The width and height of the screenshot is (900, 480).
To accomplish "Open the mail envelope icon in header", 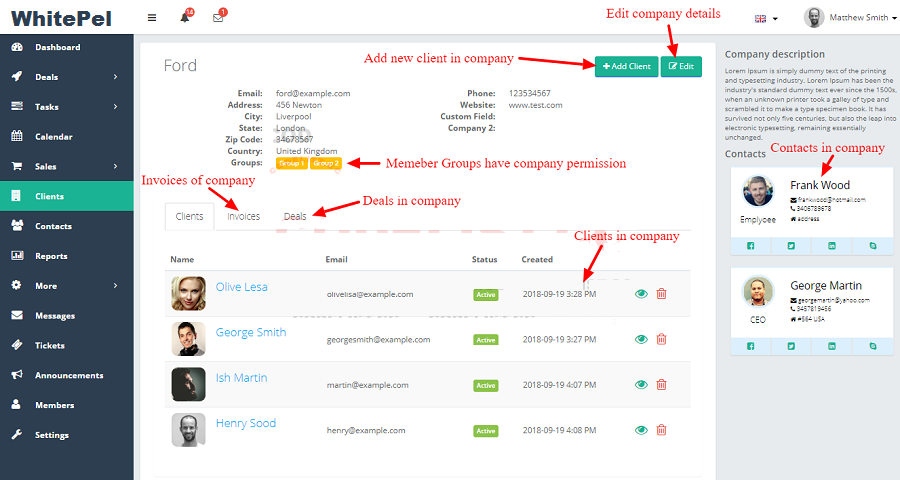I will [x=218, y=18].
